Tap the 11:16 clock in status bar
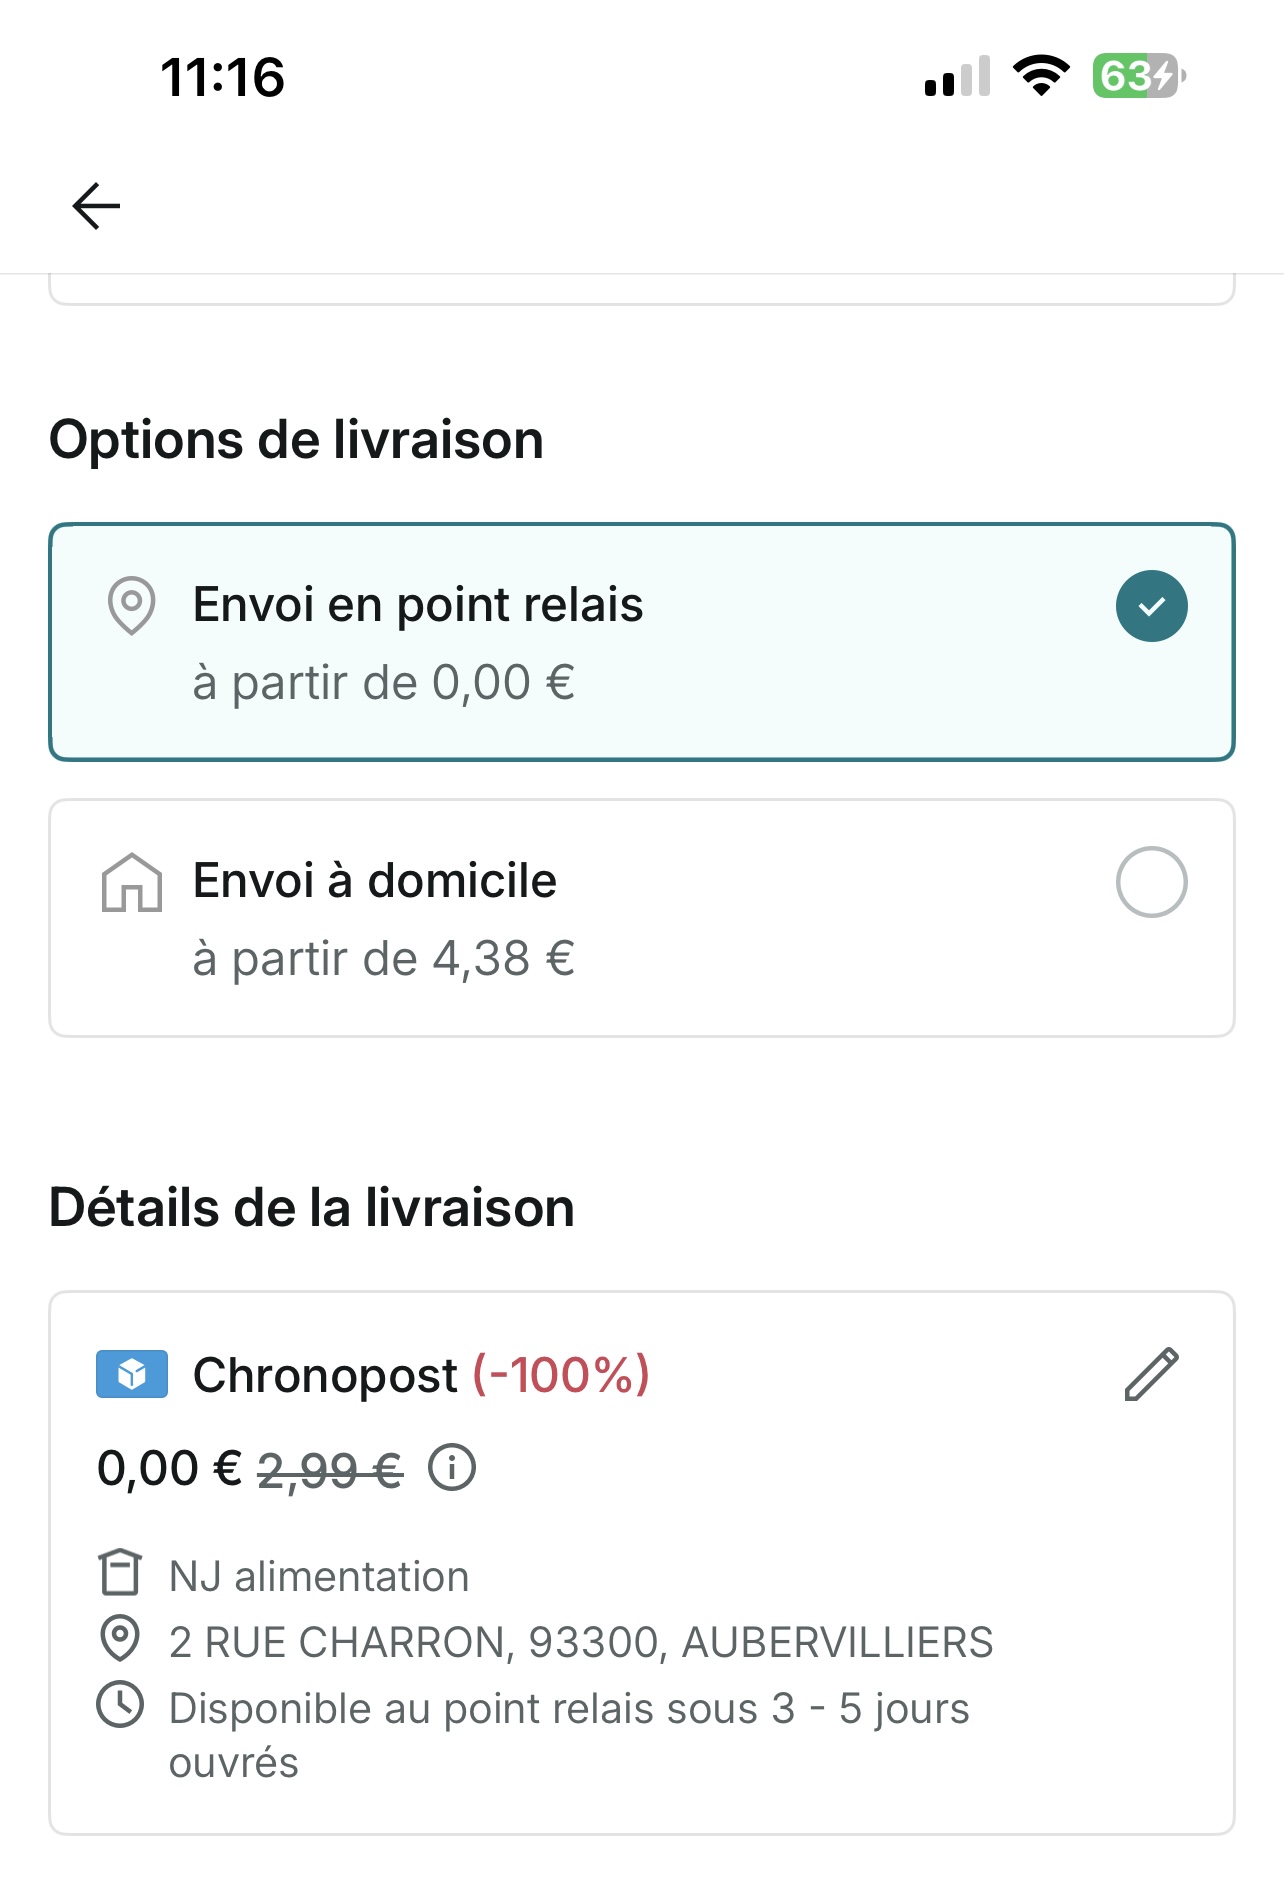The height and width of the screenshot is (1882, 1284). coord(222,77)
